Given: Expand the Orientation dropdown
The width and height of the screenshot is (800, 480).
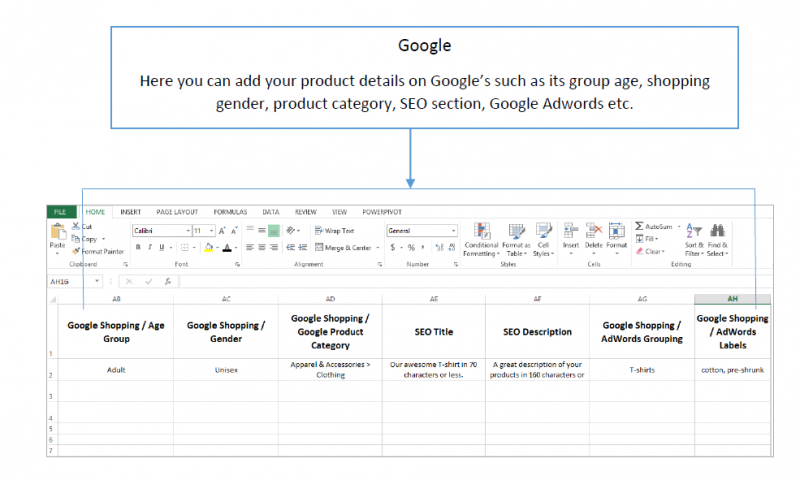Looking at the screenshot, I should [x=298, y=231].
